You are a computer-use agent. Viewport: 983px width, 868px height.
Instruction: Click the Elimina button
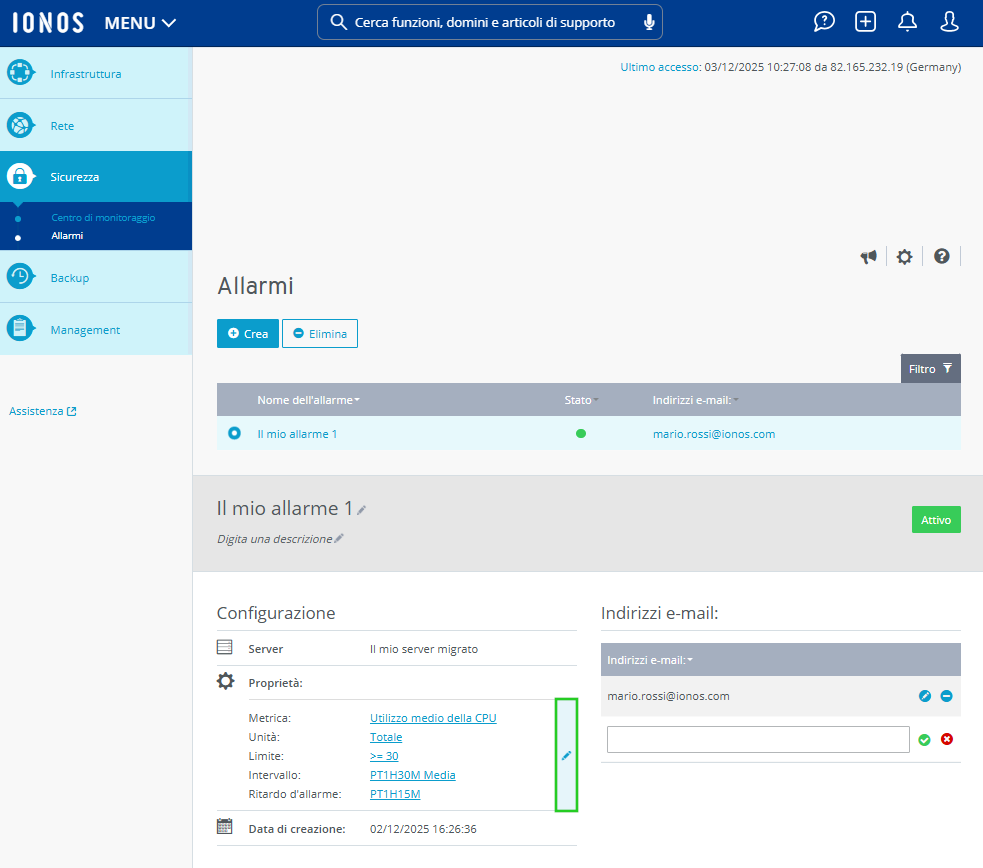[x=320, y=334]
